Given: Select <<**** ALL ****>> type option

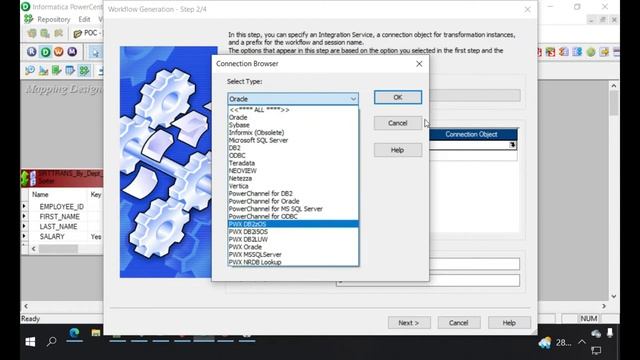Looking at the screenshot, I should pos(293,110).
